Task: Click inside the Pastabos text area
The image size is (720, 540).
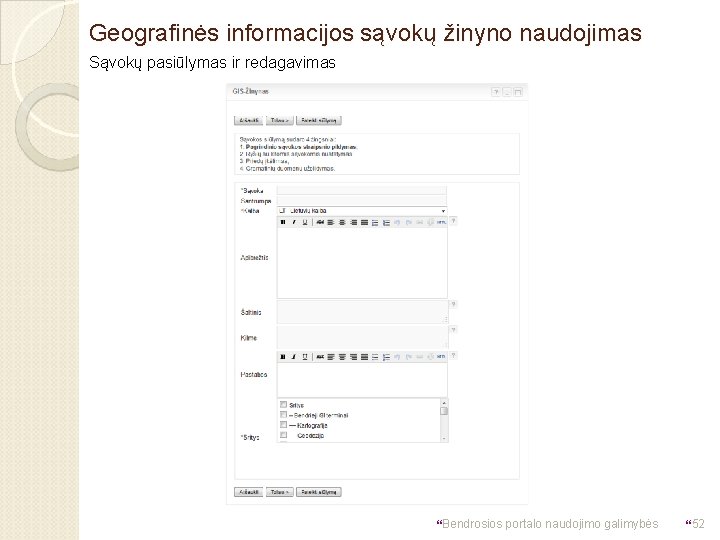Action: point(362,379)
